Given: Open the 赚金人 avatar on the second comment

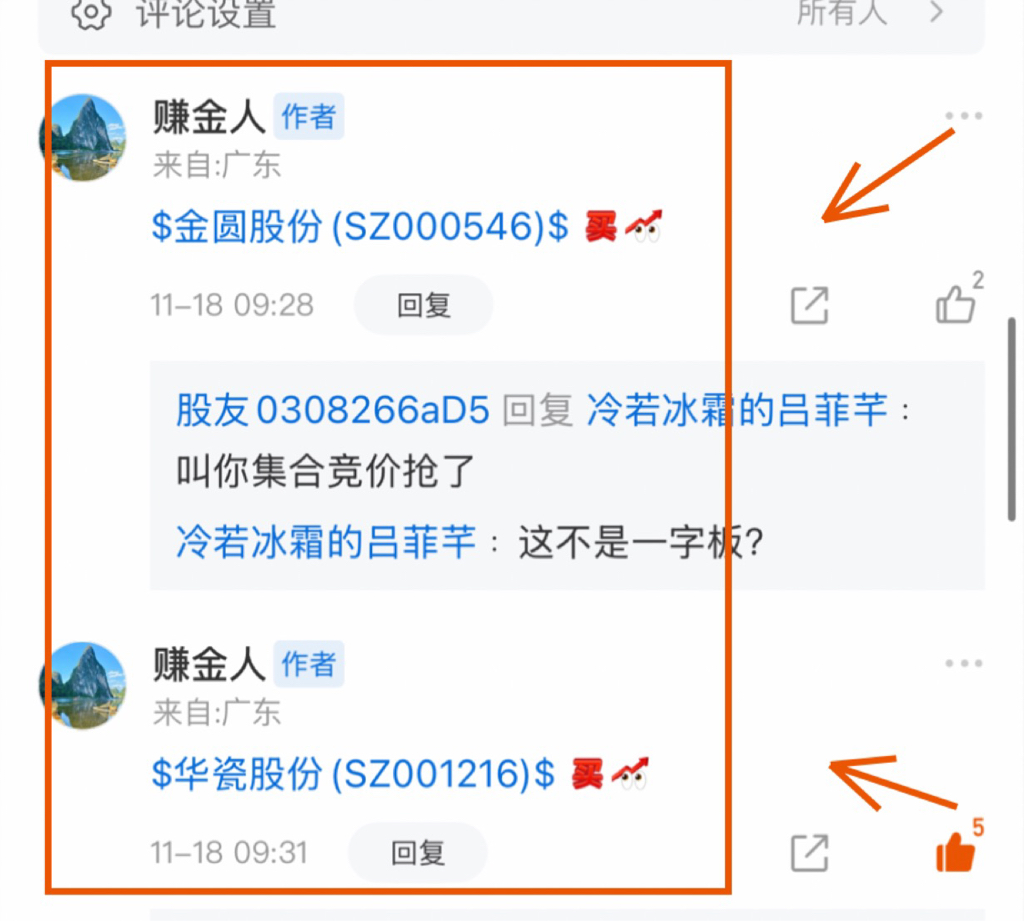Looking at the screenshot, I should pos(84,685).
